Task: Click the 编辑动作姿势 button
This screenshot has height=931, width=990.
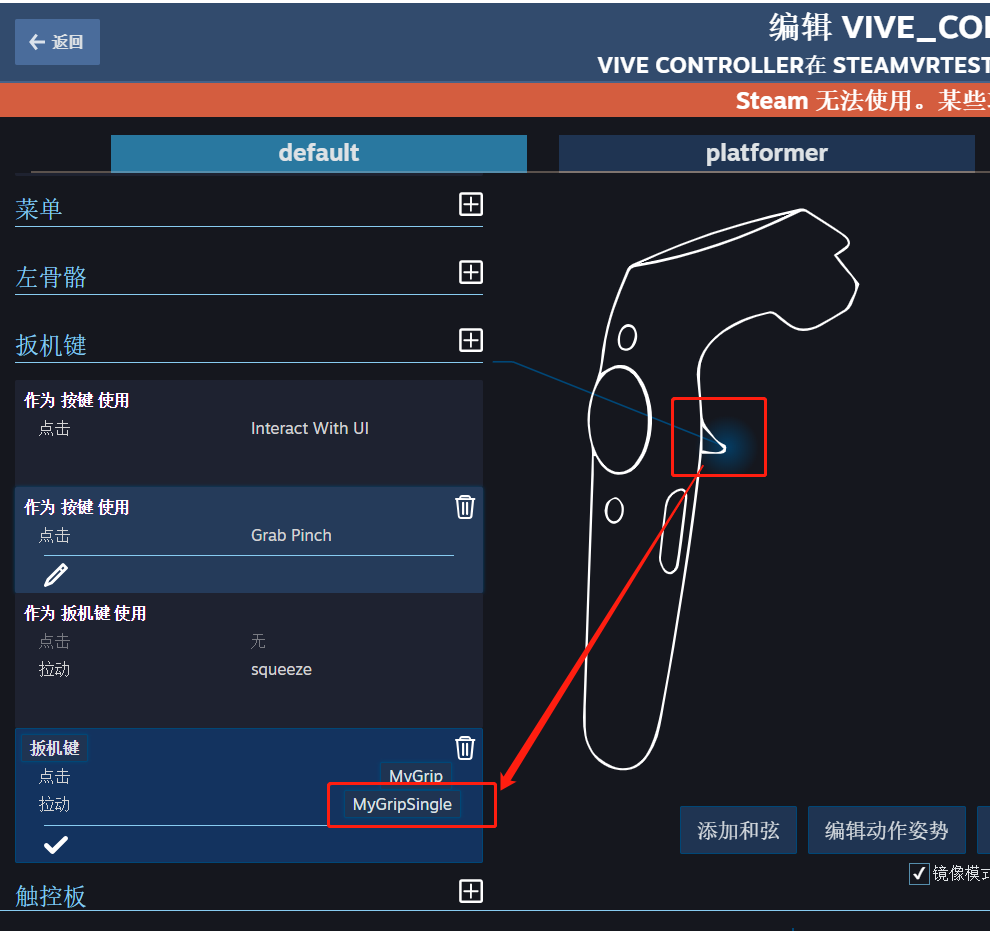Action: (886, 830)
